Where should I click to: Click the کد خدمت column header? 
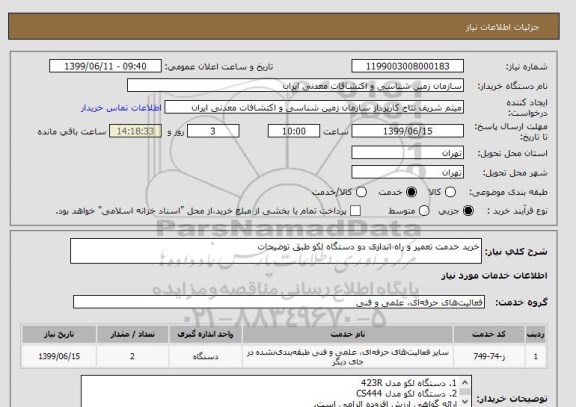489,335
